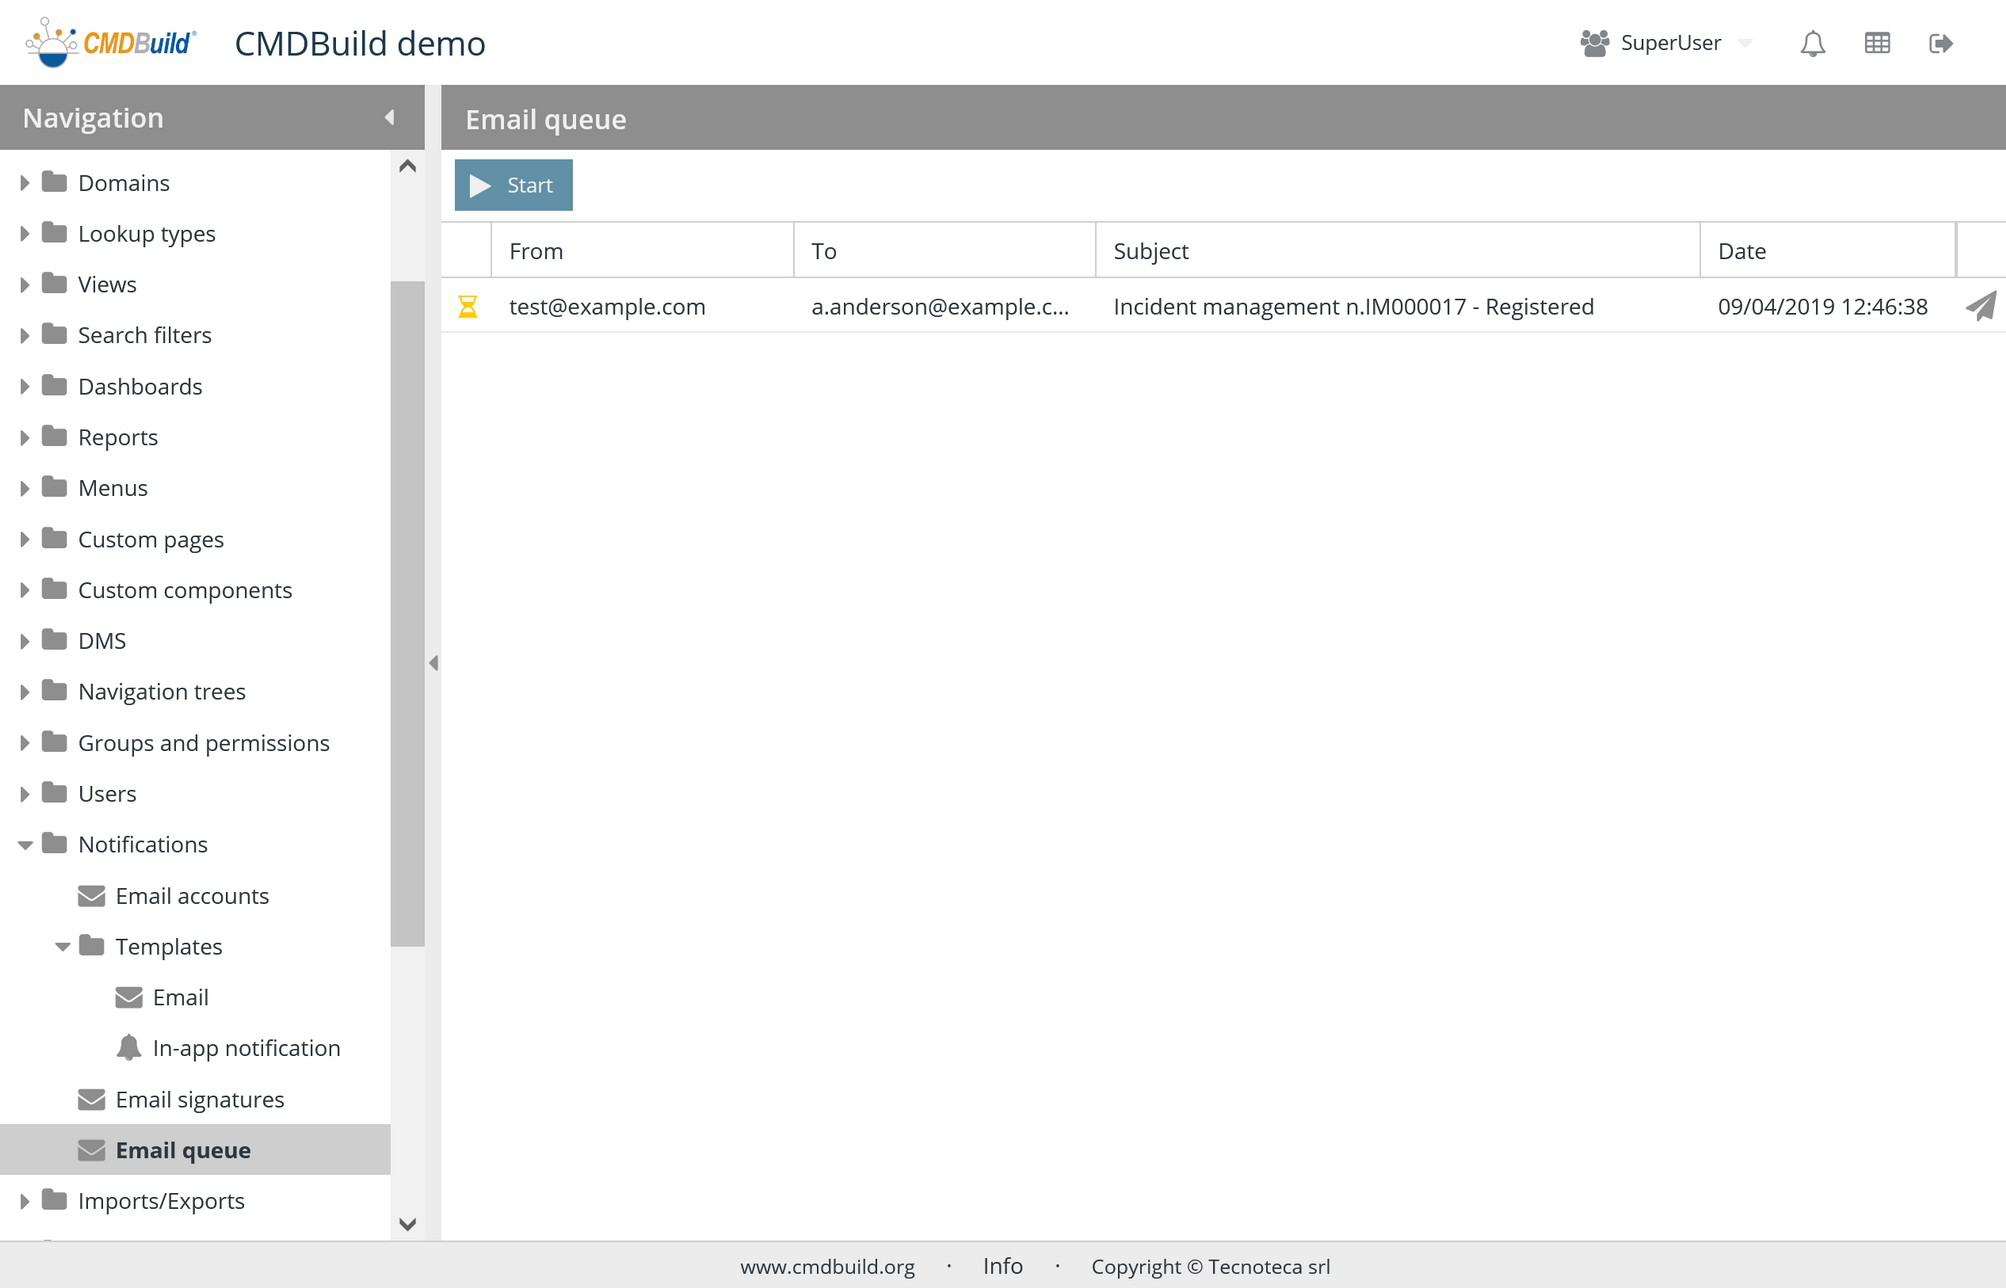
Task: Open In-app notification bell item
Action: [x=245, y=1048]
